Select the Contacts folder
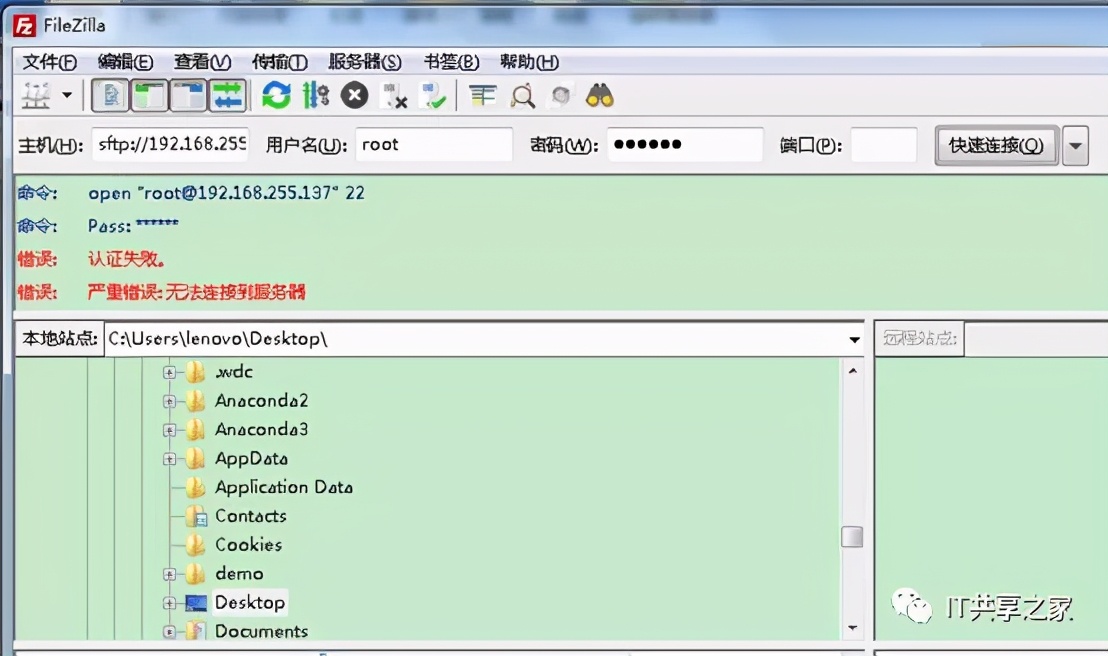Screen dimensions: 1108x656 point(251,516)
